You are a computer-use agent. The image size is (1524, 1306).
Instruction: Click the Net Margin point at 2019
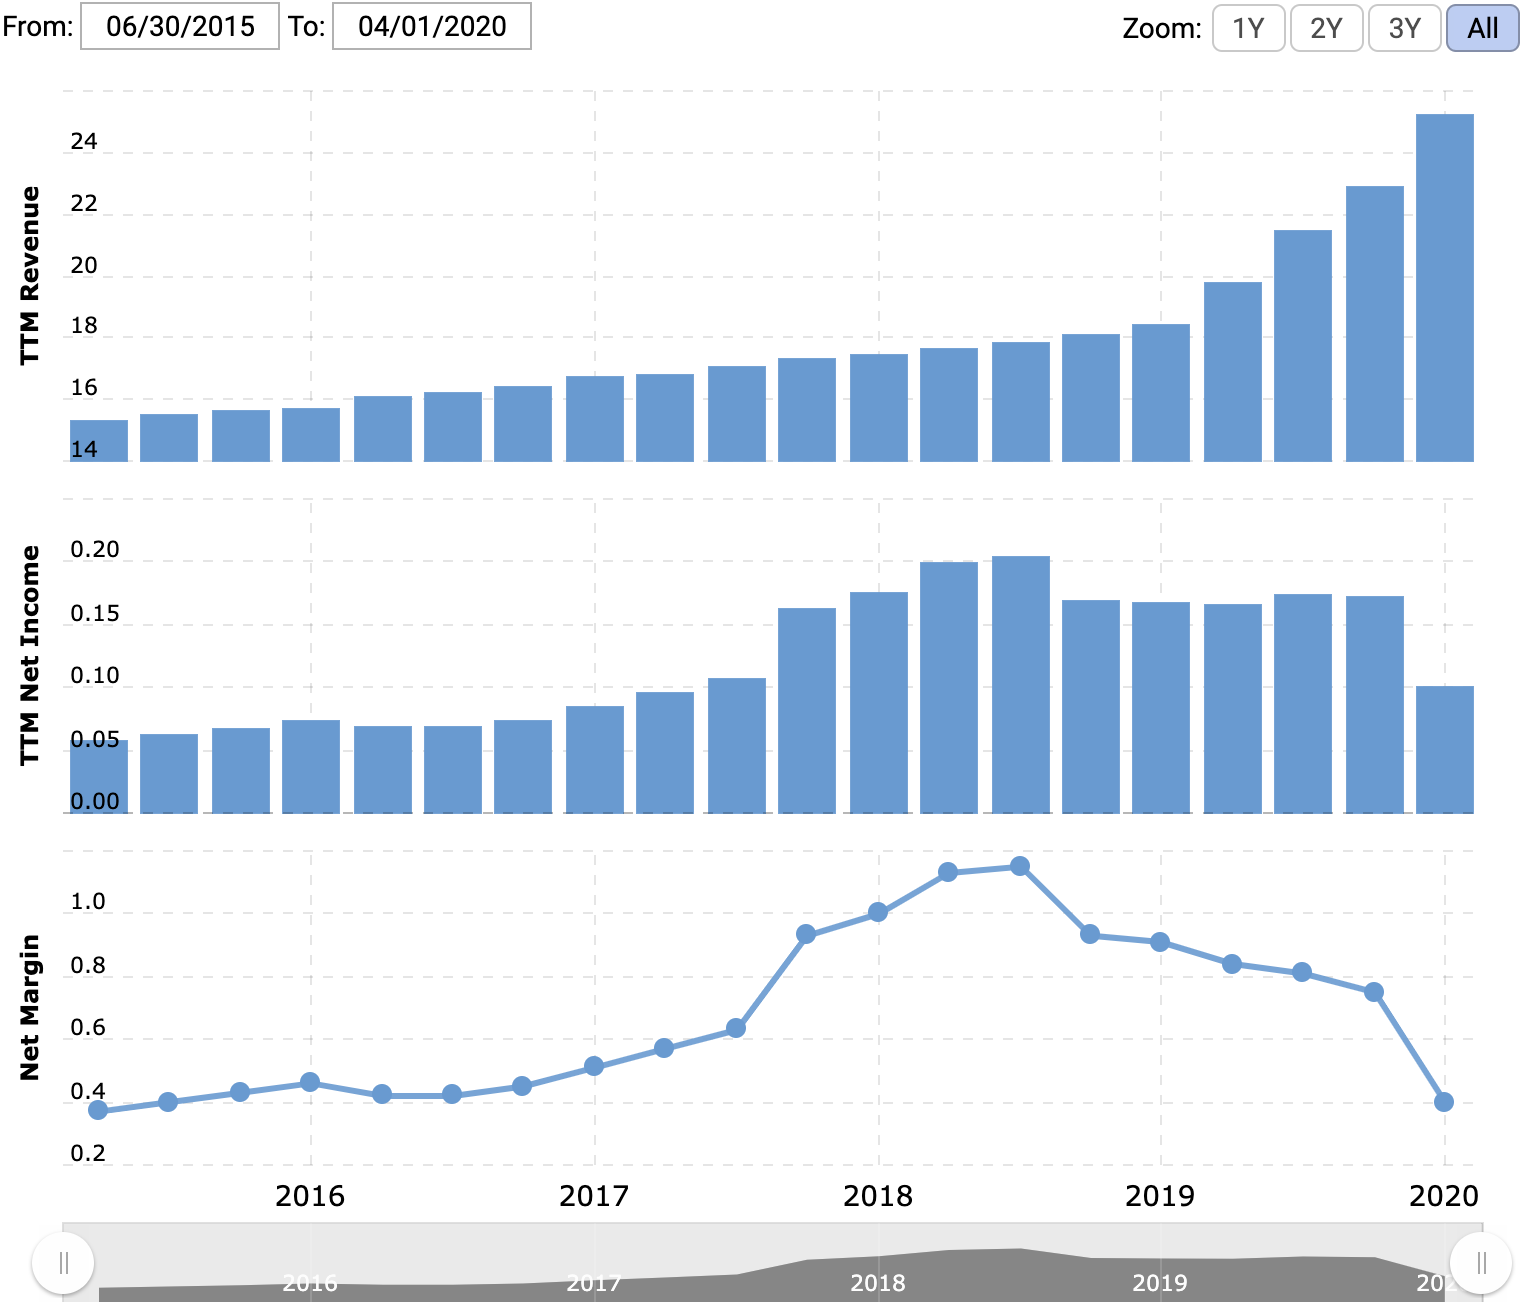(1160, 942)
